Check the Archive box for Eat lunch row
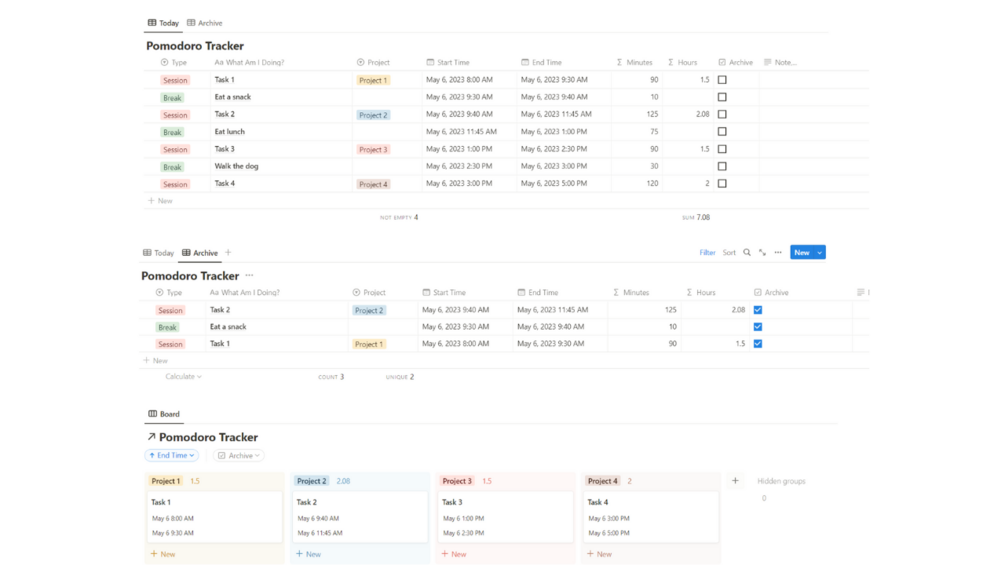 722,131
